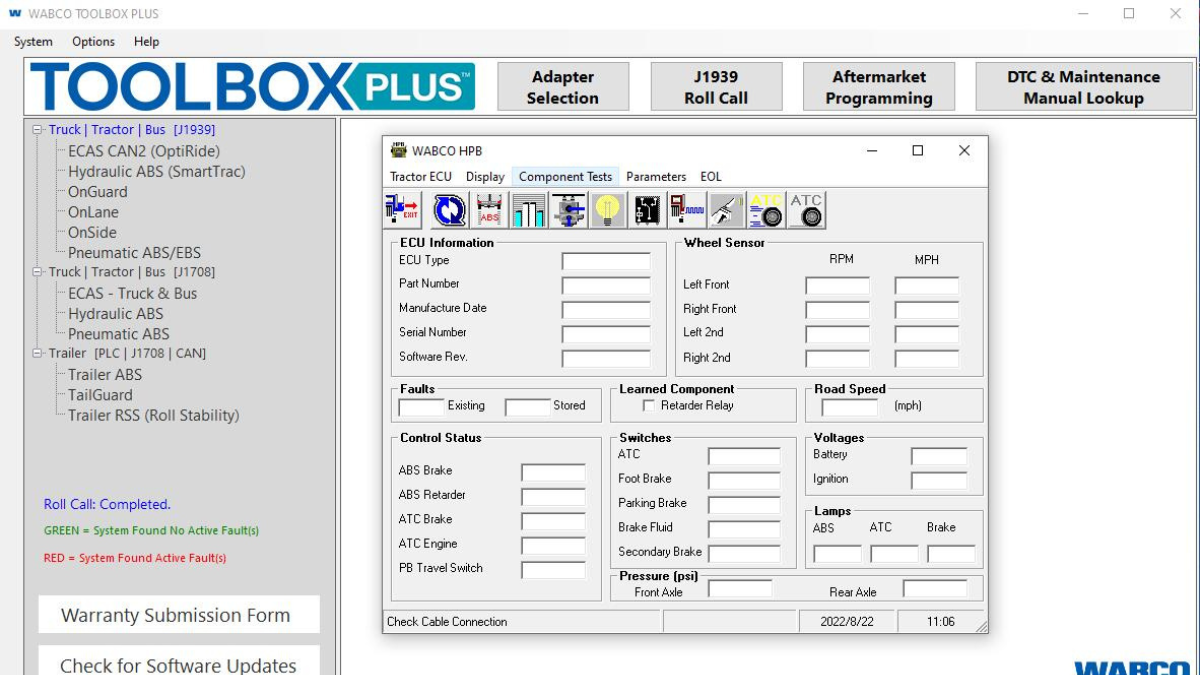The image size is (1200, 675).
Task: Collapse the Trailer PLC J1708 CAN node
Action: pyautogui.click(x=38, y=353)
